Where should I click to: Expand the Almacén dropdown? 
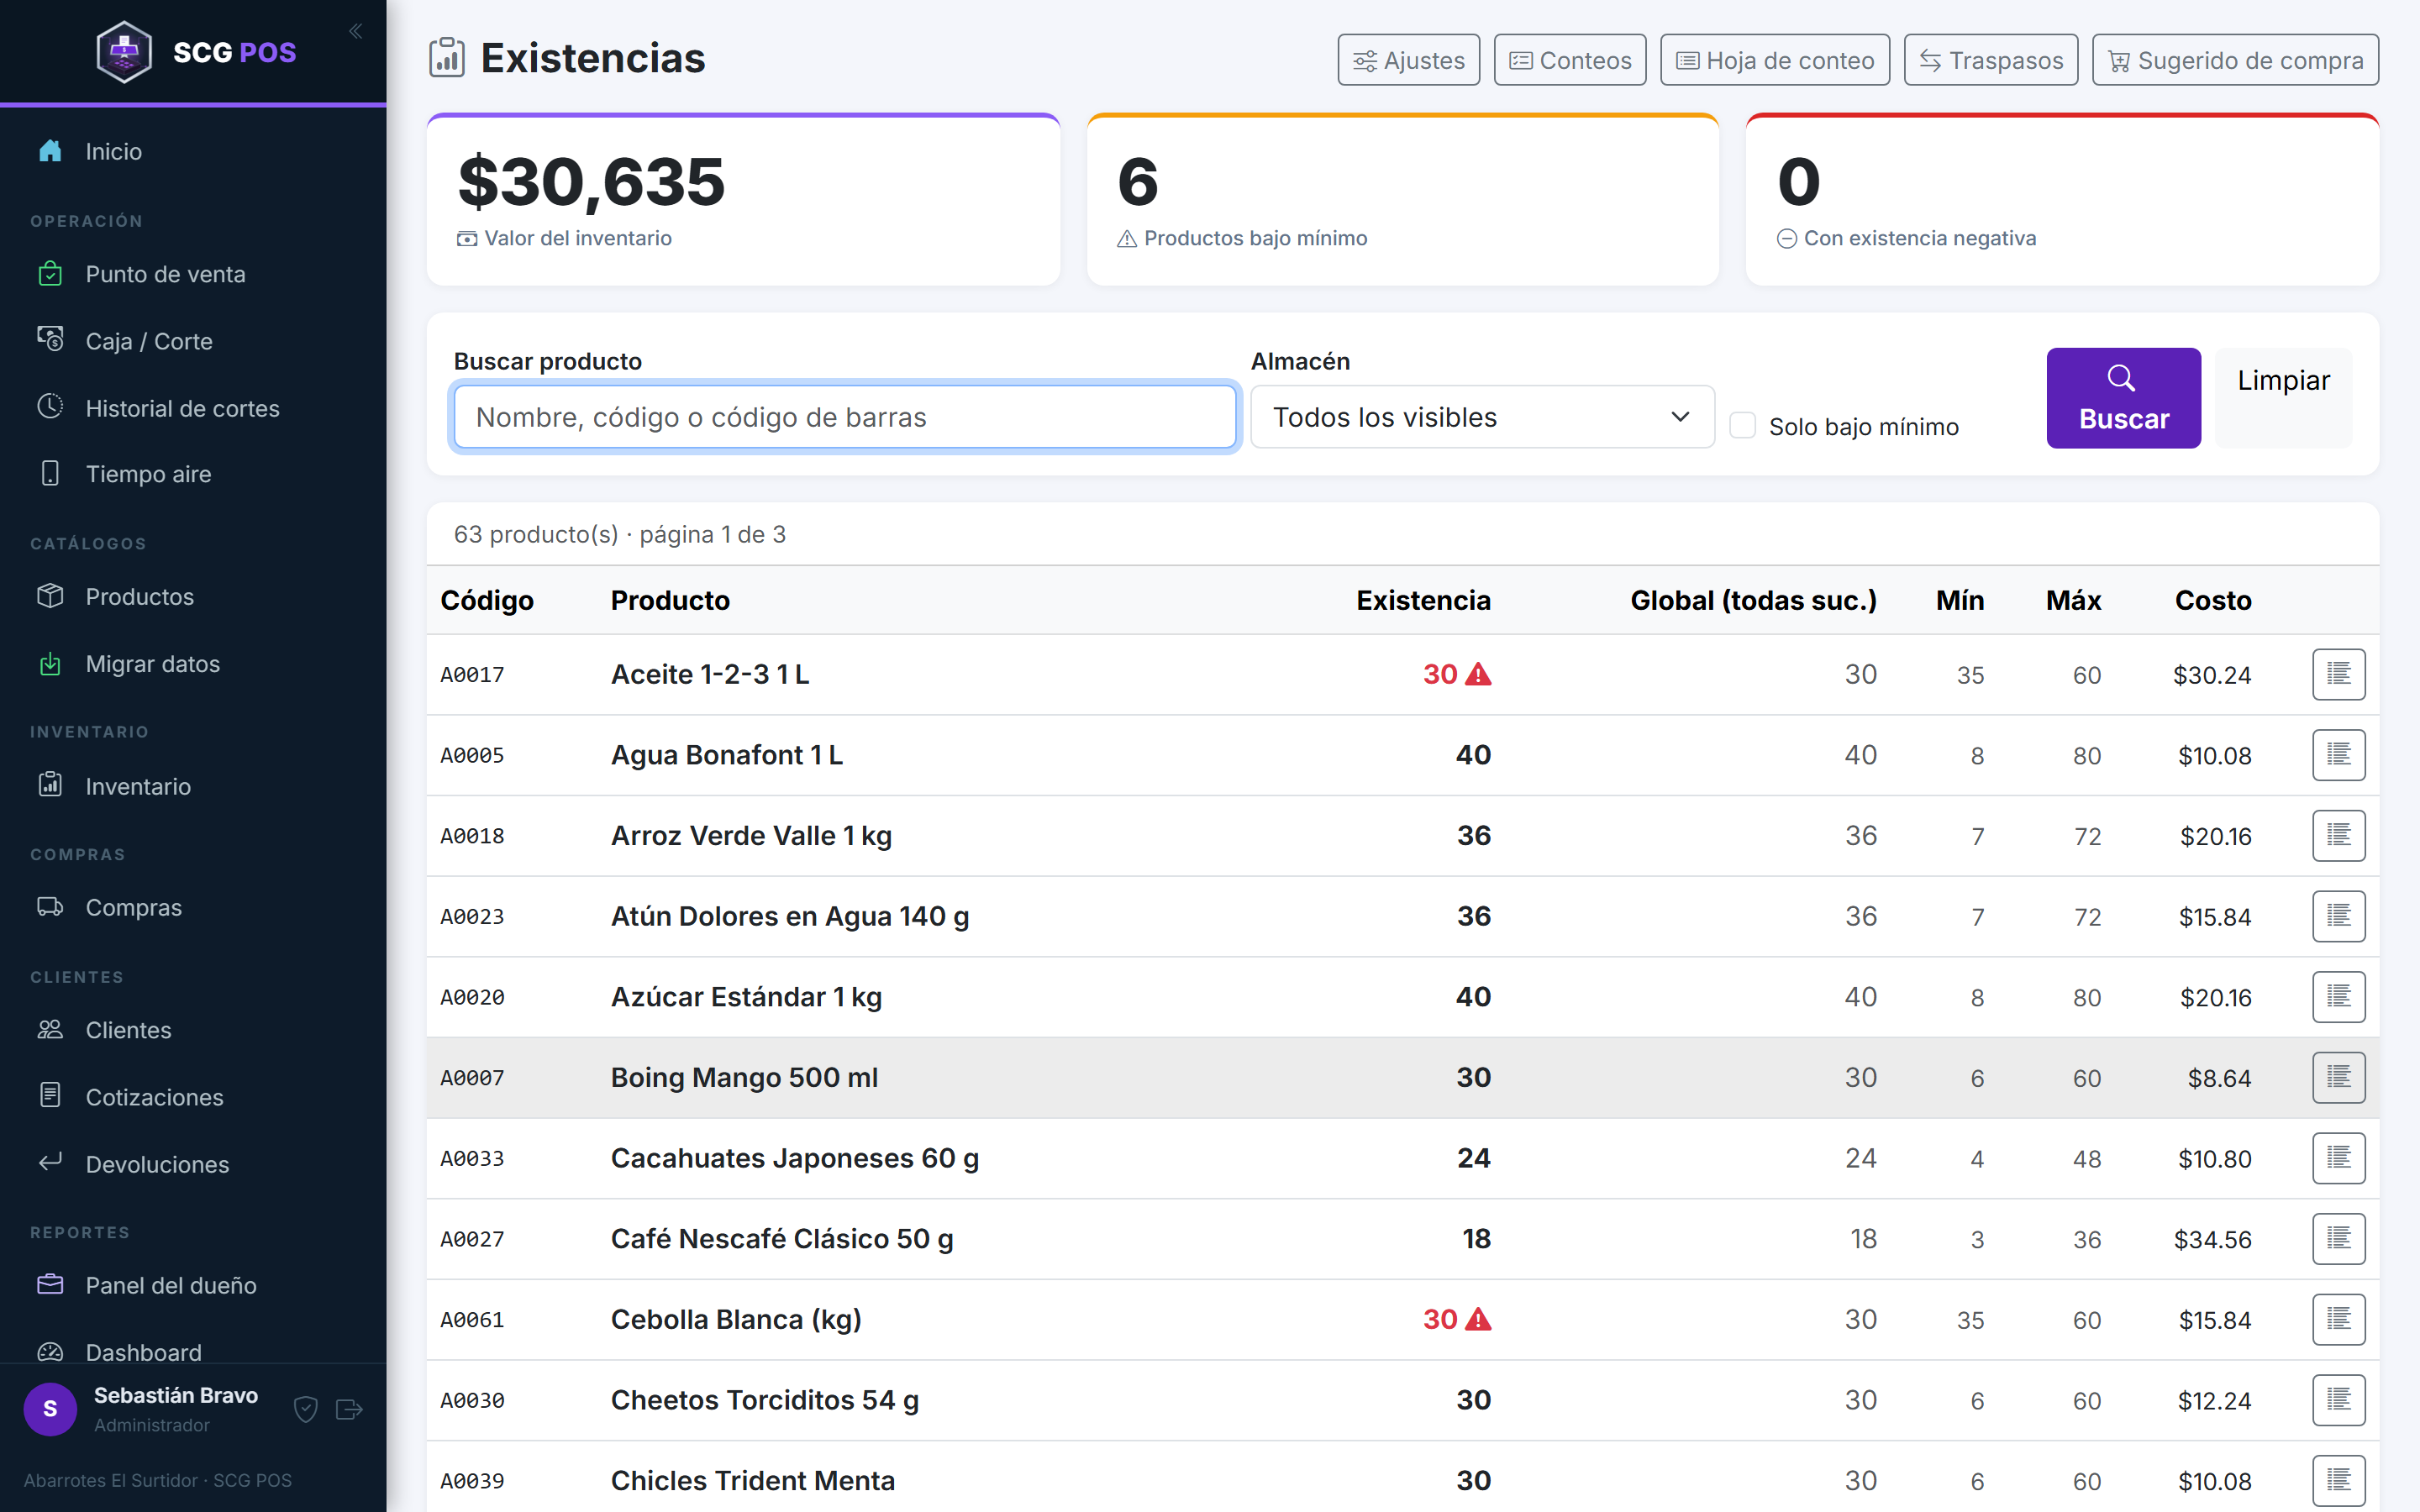point(1482,417)
